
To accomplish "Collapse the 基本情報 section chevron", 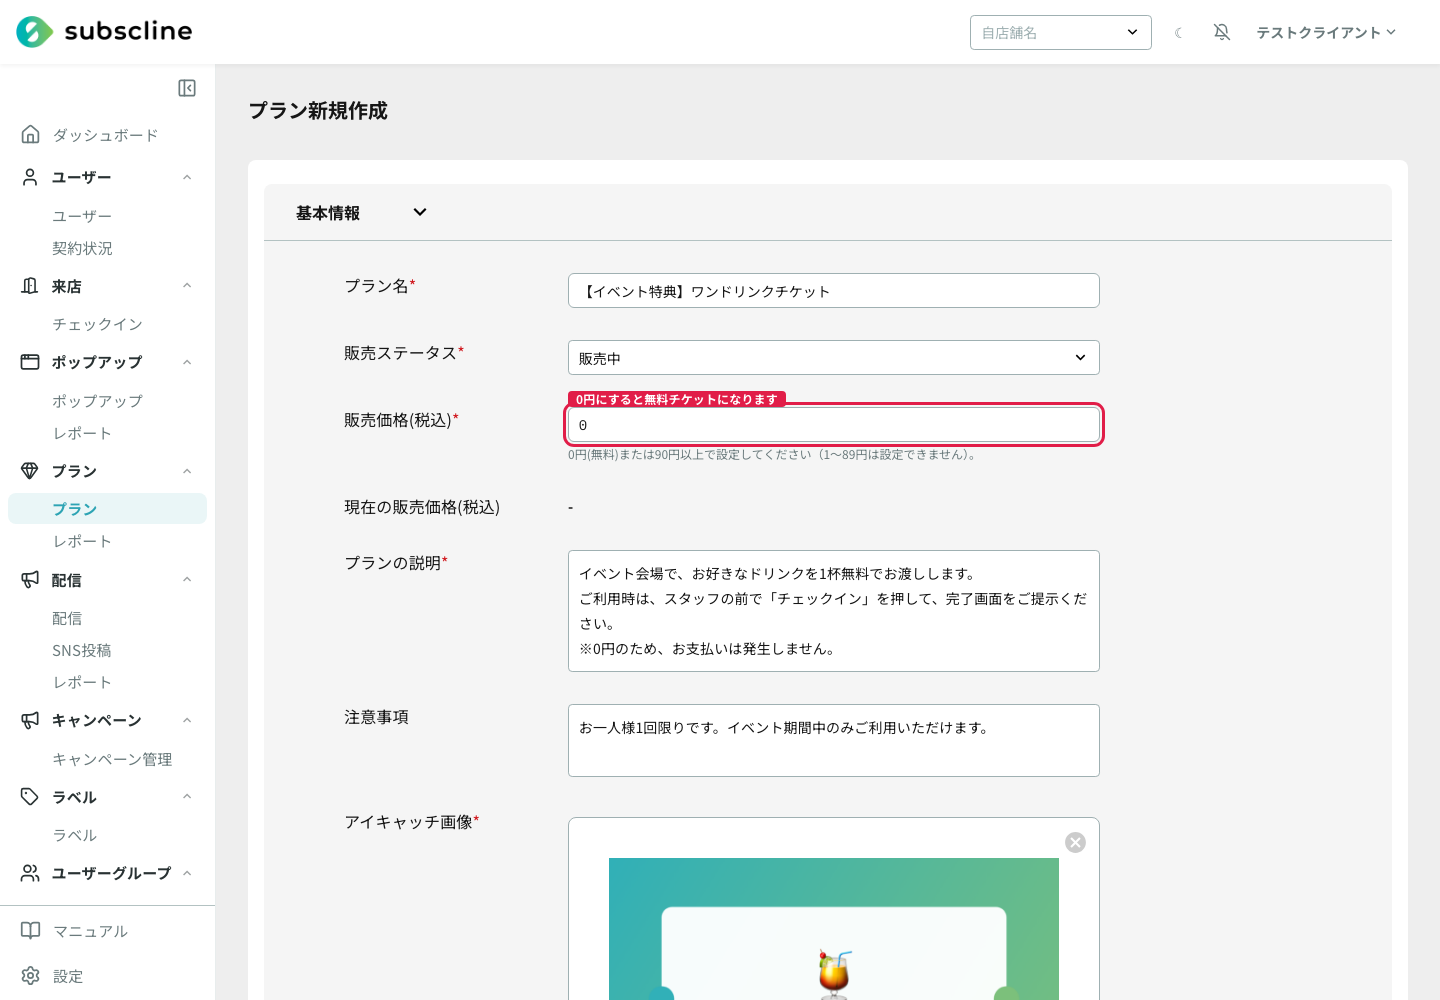I will 420,212.
